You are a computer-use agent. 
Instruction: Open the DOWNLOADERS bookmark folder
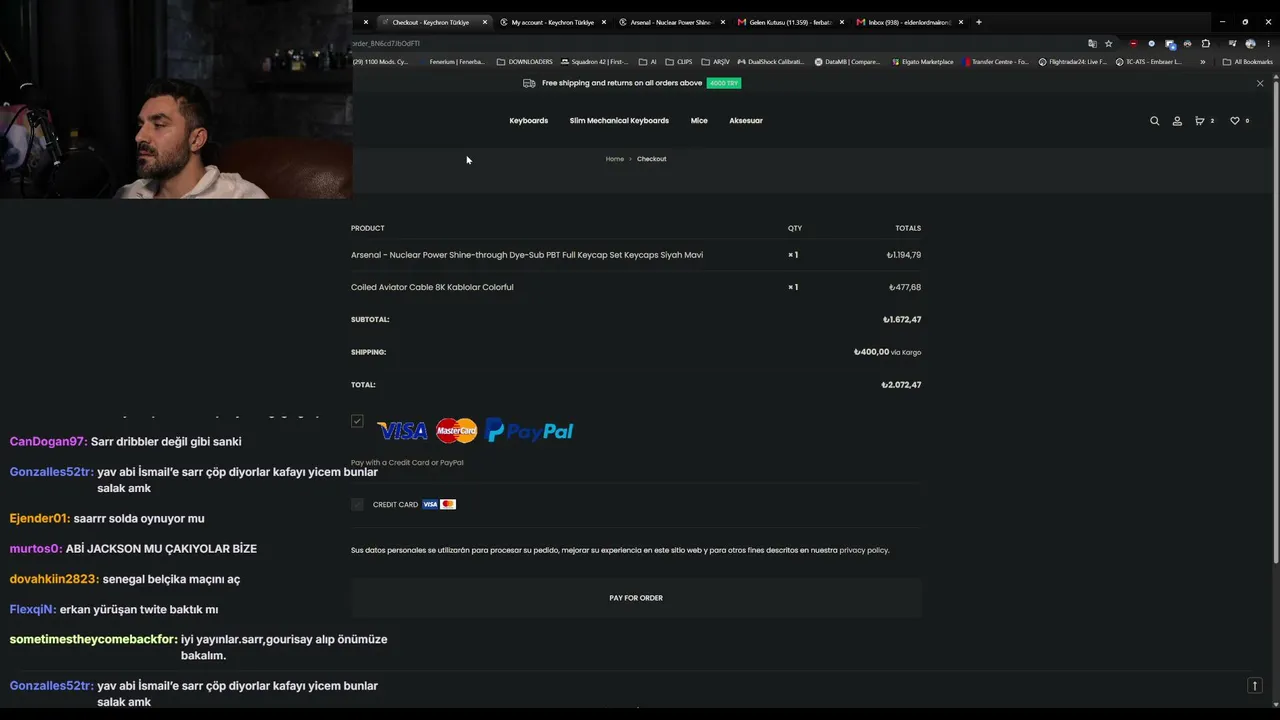[x=525, y=62]
